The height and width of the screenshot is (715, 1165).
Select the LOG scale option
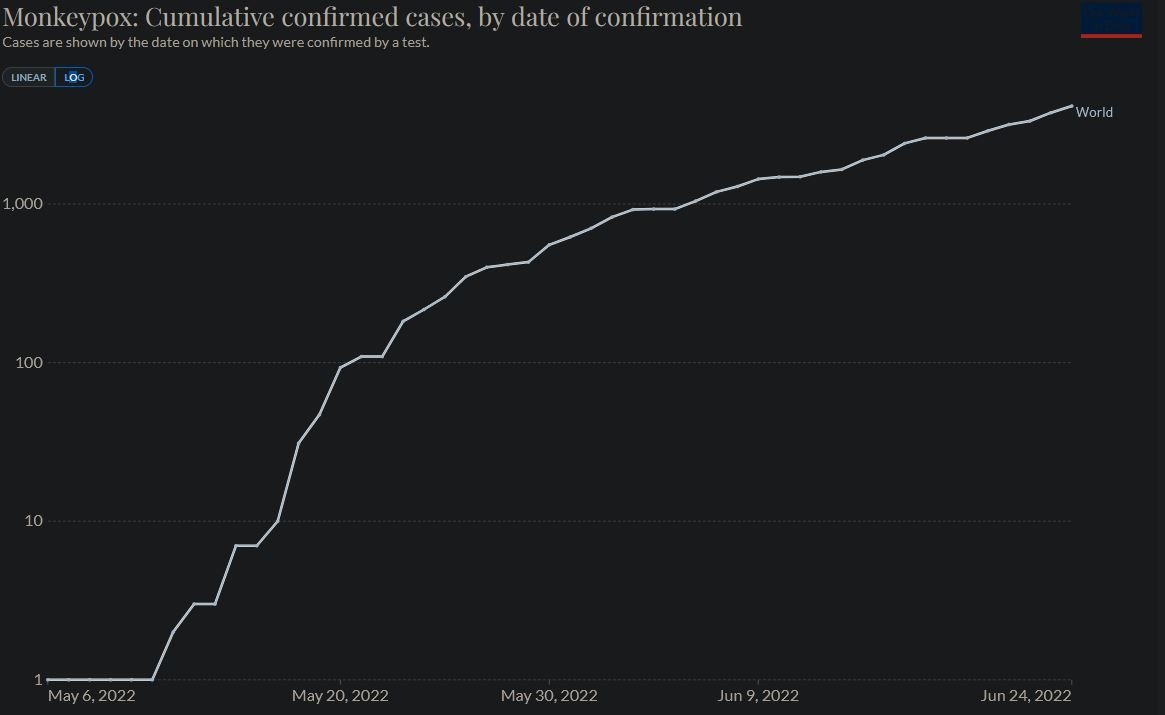click(74, 78)
